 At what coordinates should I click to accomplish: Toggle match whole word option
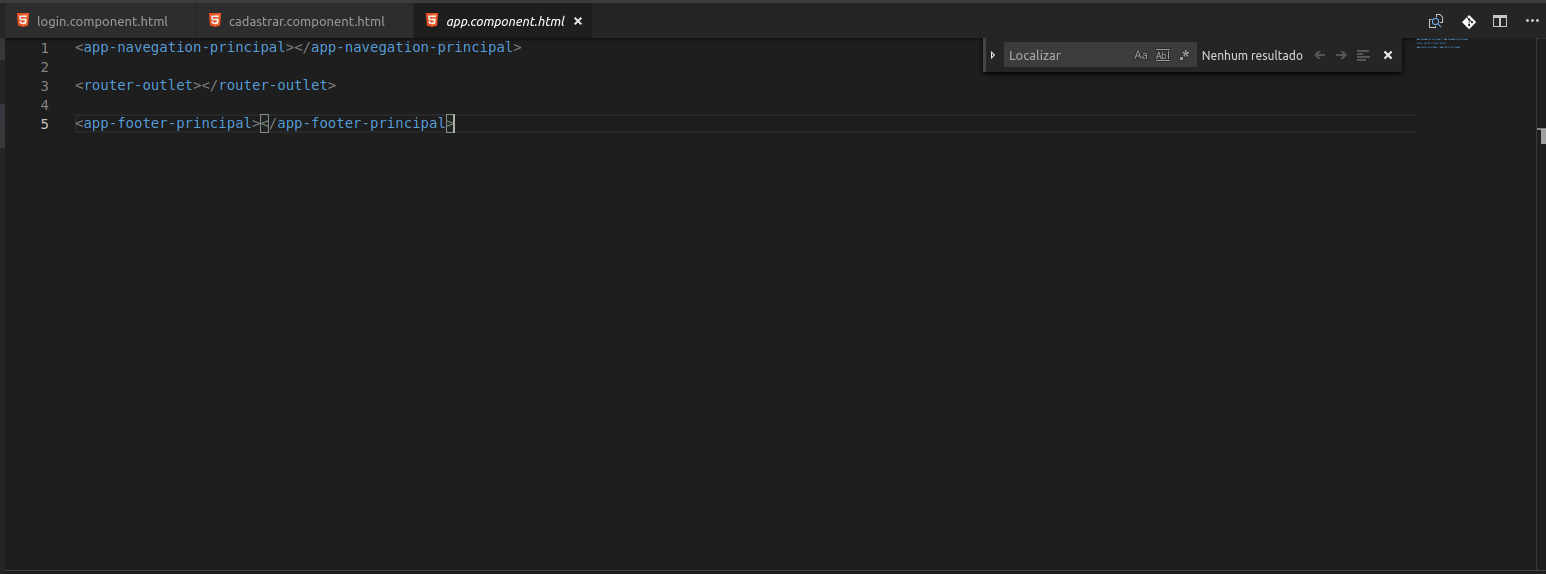click(x=1163, y=55)
